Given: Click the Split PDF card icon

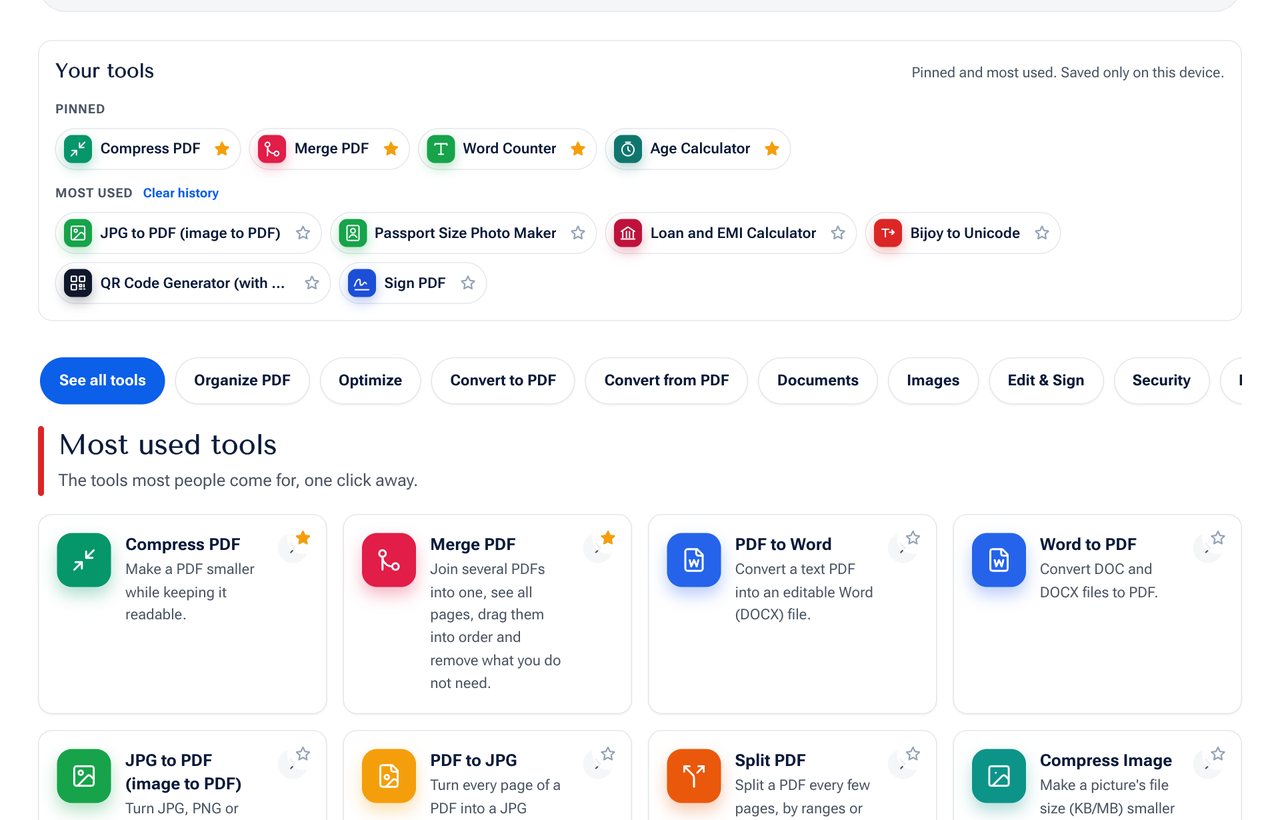Looking at the screenshot, I should click(x=694, y=776).
